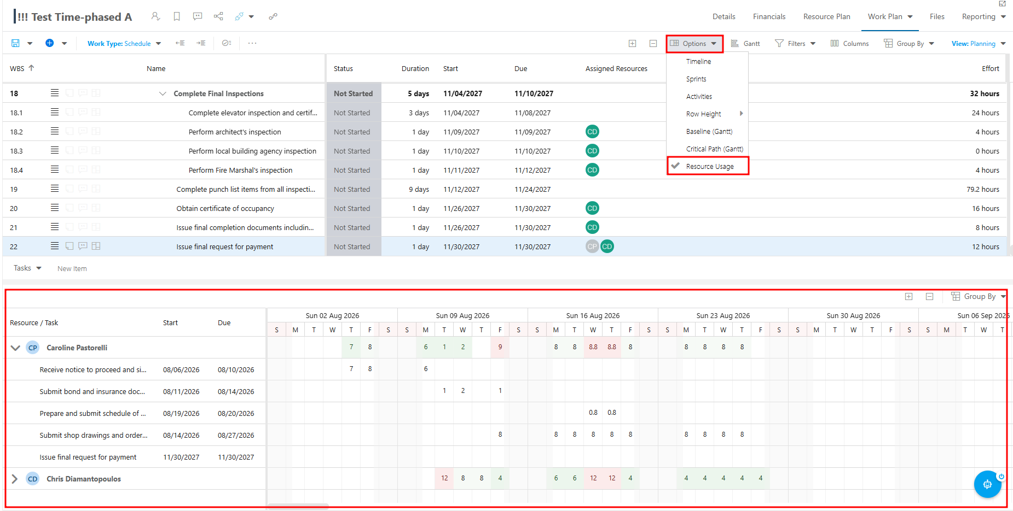Switch to the Financials tab
The height and width of the screenshot is (511, 1013).
coord(769,17)
